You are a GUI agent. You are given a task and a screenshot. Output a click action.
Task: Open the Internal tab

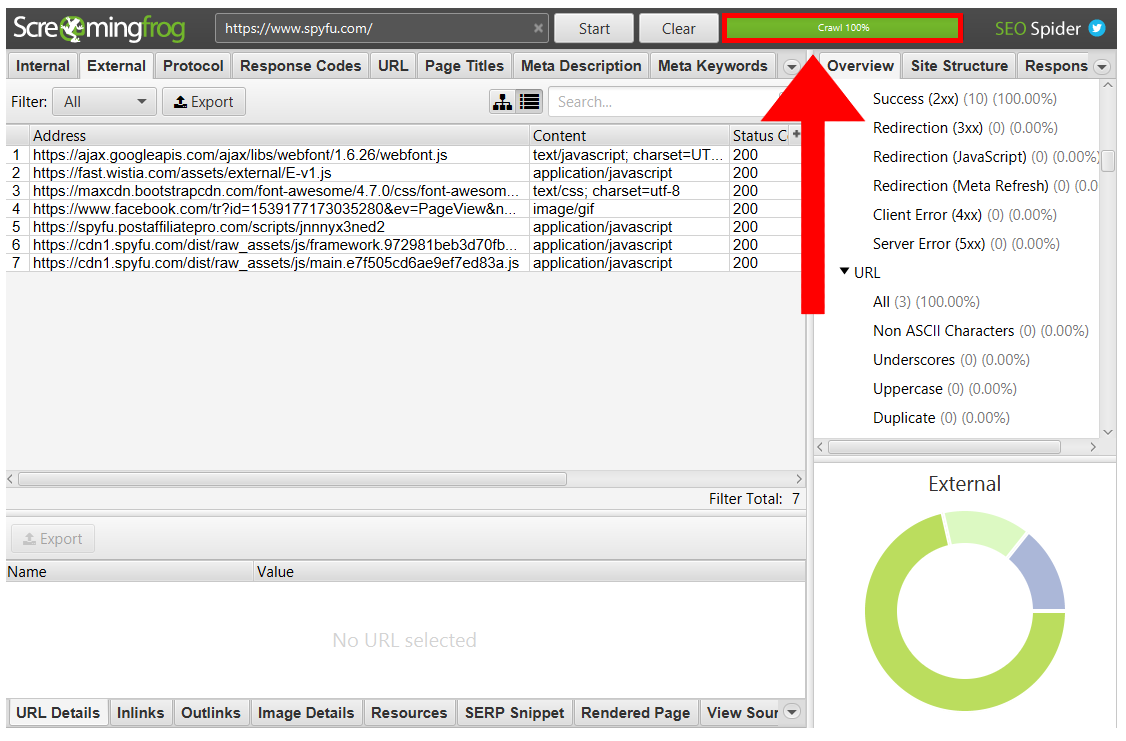pyautogui.click(x=43, y=66)
